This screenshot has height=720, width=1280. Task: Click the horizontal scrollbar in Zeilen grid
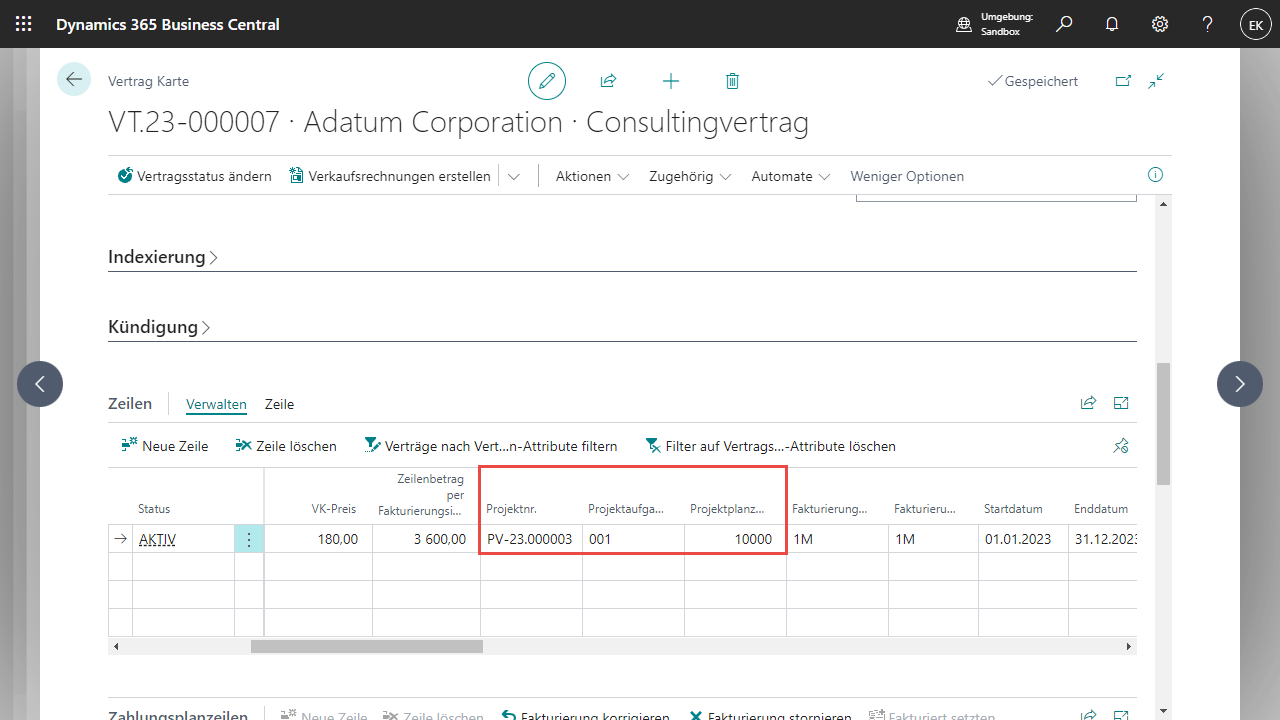(366, 647)
